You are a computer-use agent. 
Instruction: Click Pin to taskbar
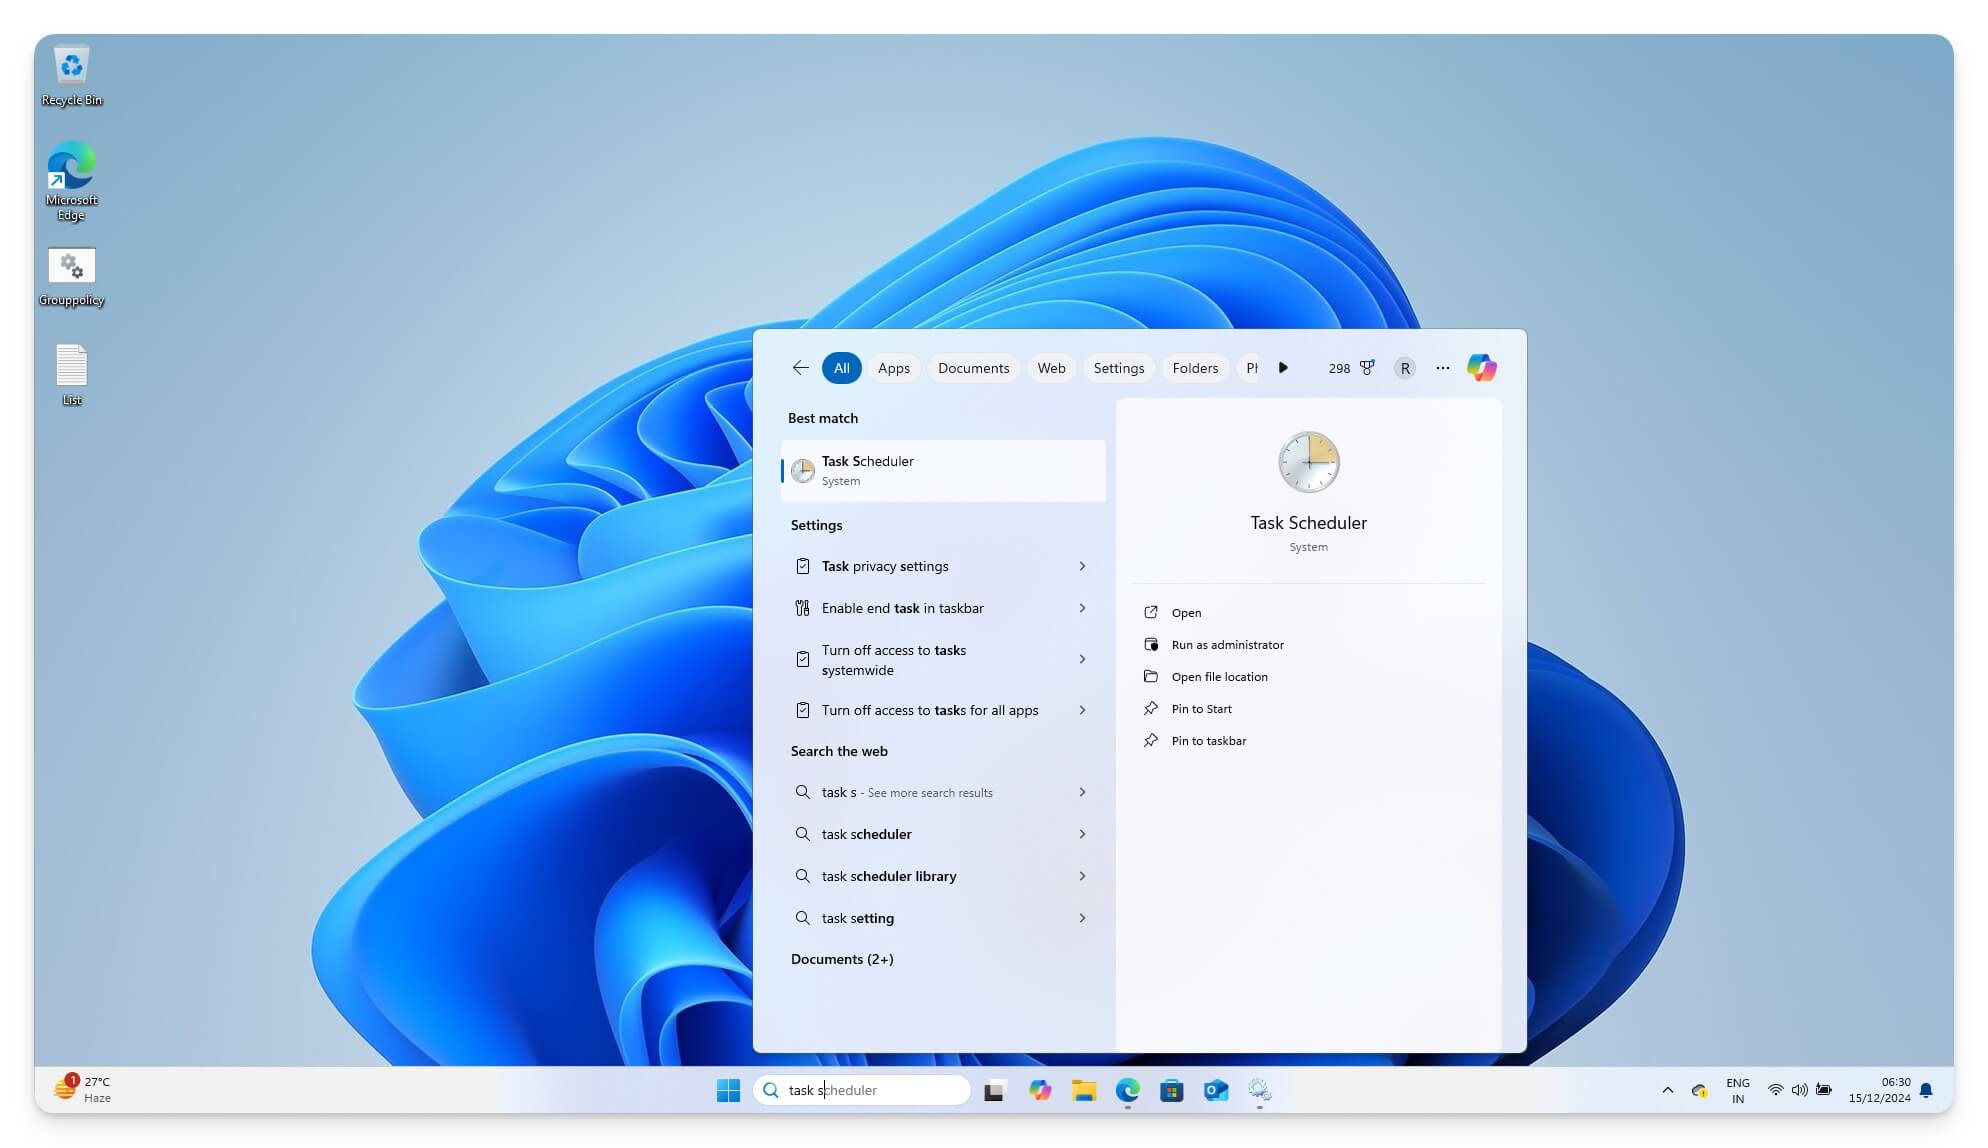[1209, 740]
